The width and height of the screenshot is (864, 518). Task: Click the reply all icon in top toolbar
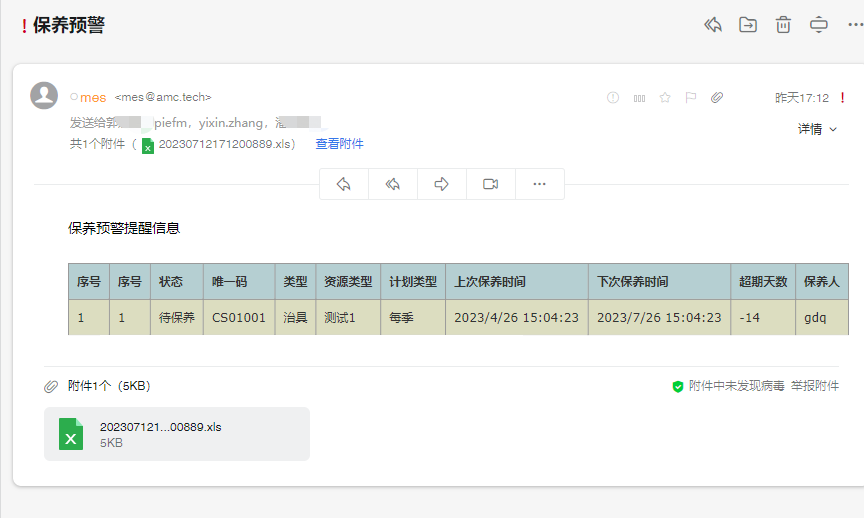pos(713,25)
